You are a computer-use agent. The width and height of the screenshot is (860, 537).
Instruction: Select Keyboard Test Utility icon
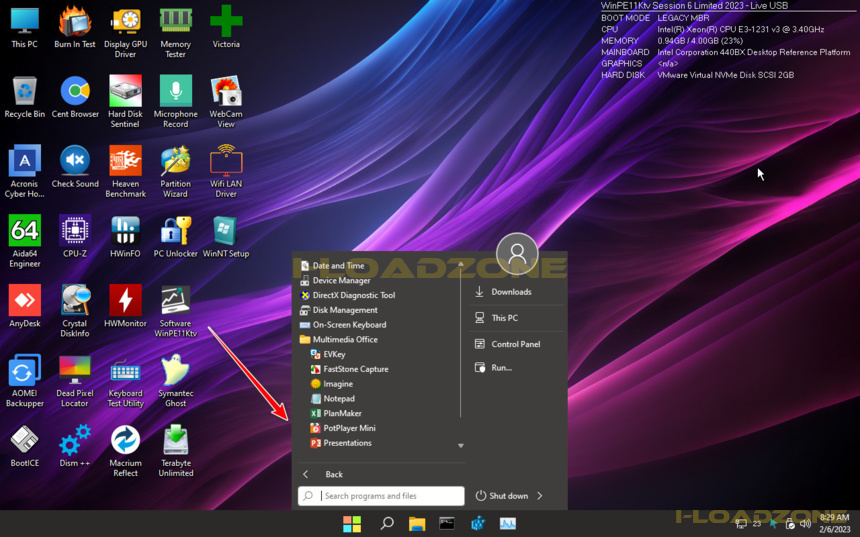(x=125, y=381)
